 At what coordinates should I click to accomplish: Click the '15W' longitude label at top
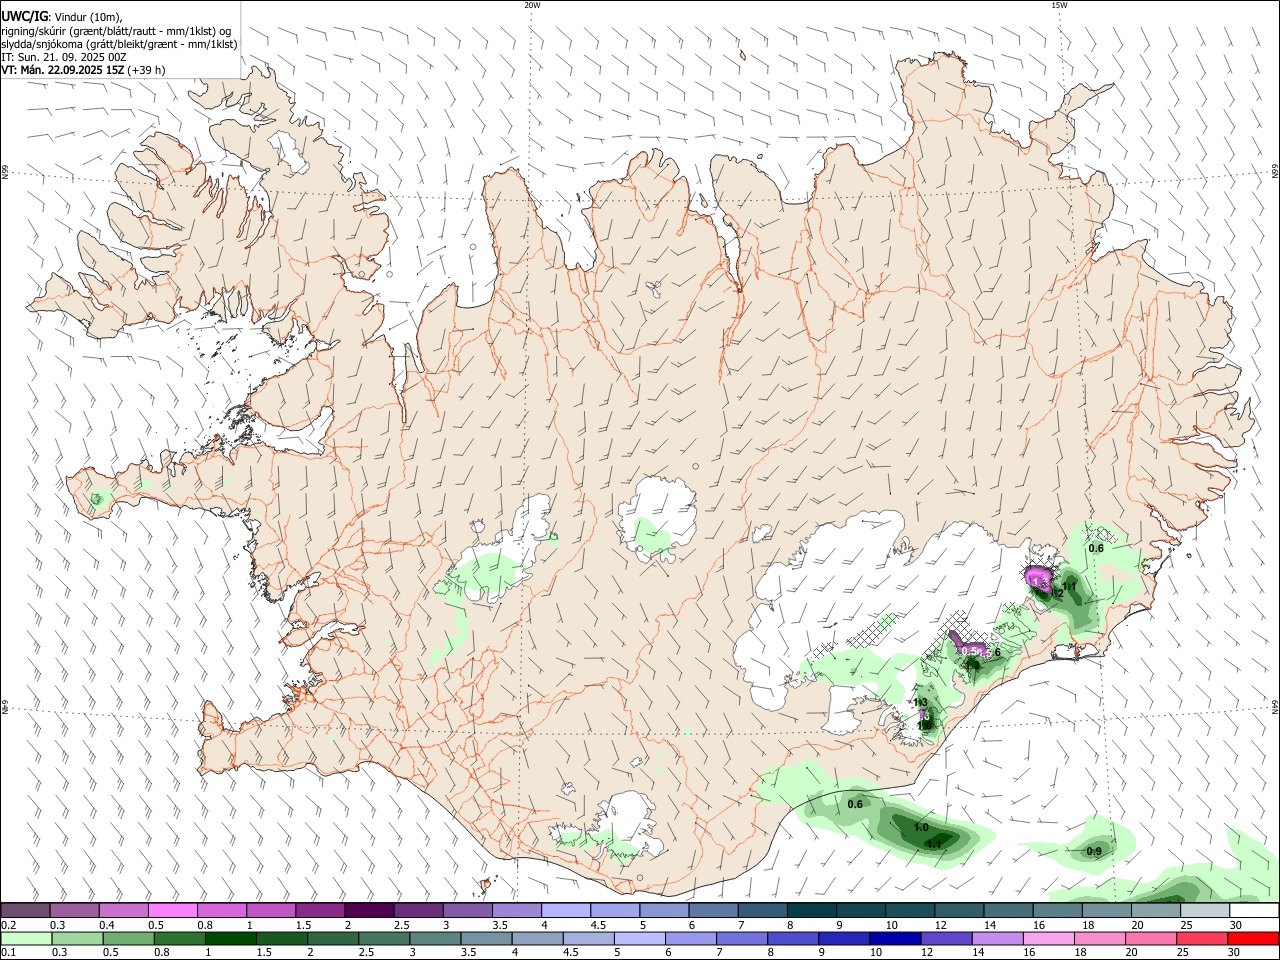[x=1059, y=5]
